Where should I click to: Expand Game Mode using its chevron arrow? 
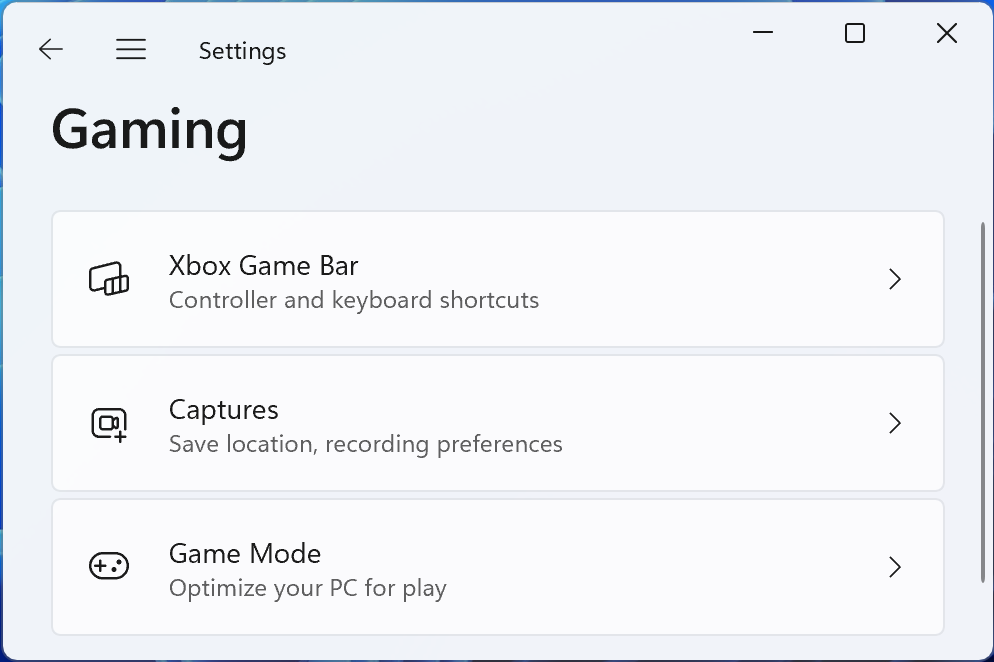pos(895,567)
